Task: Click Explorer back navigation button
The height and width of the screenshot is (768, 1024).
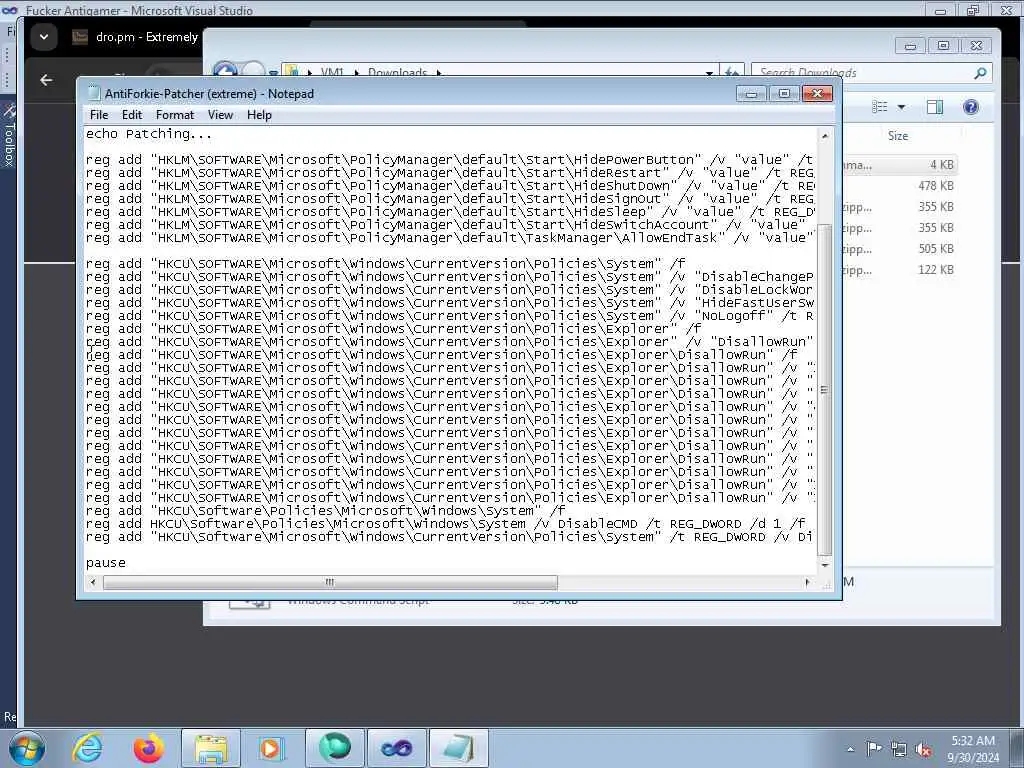Action: (x=225, y=71)
